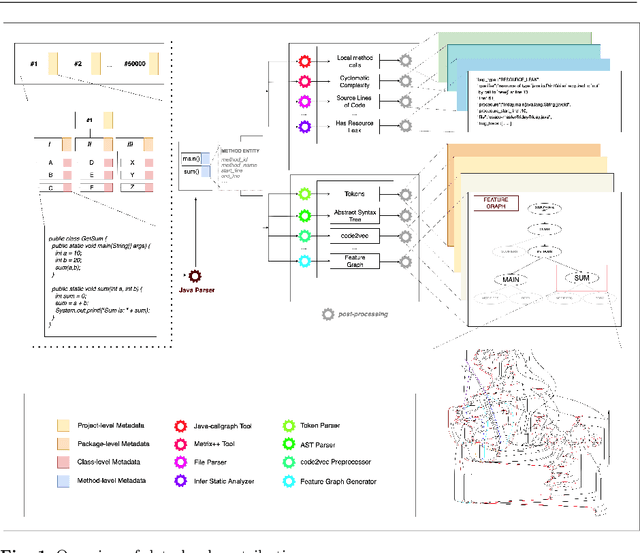Select the sum() method entry

(190, 172)
